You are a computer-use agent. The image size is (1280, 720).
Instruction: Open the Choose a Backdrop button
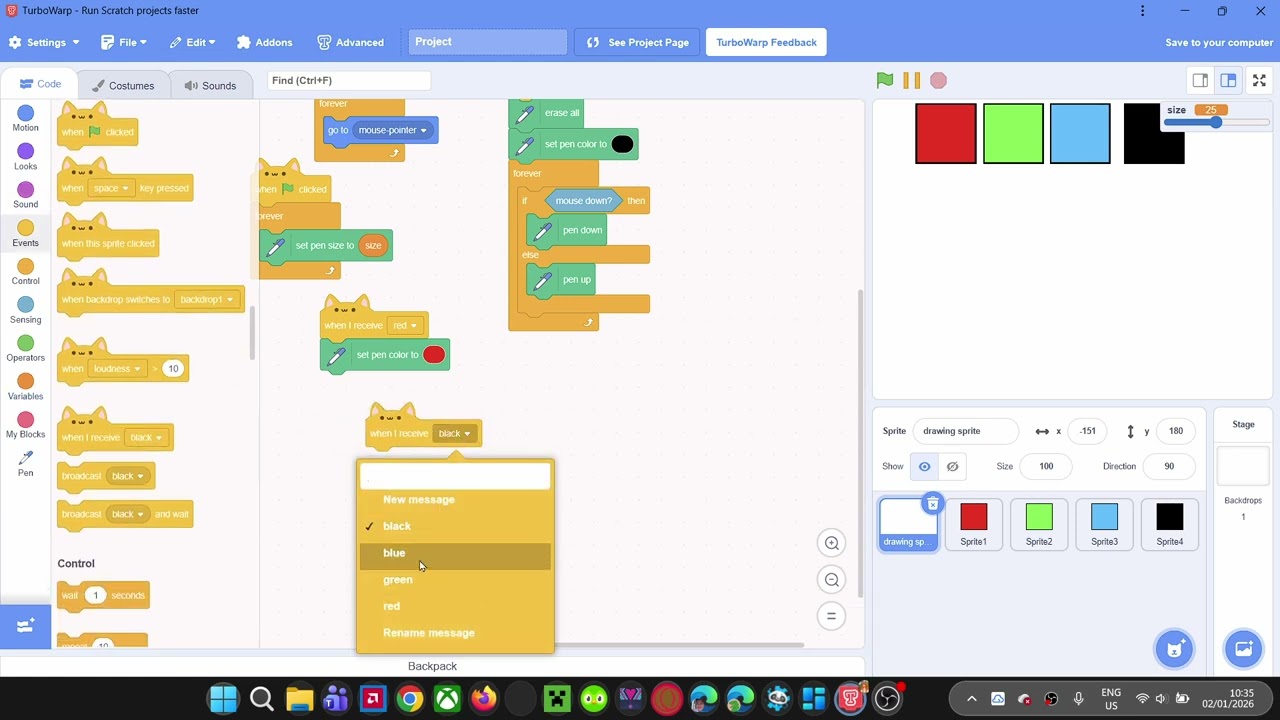(1243, 649)
